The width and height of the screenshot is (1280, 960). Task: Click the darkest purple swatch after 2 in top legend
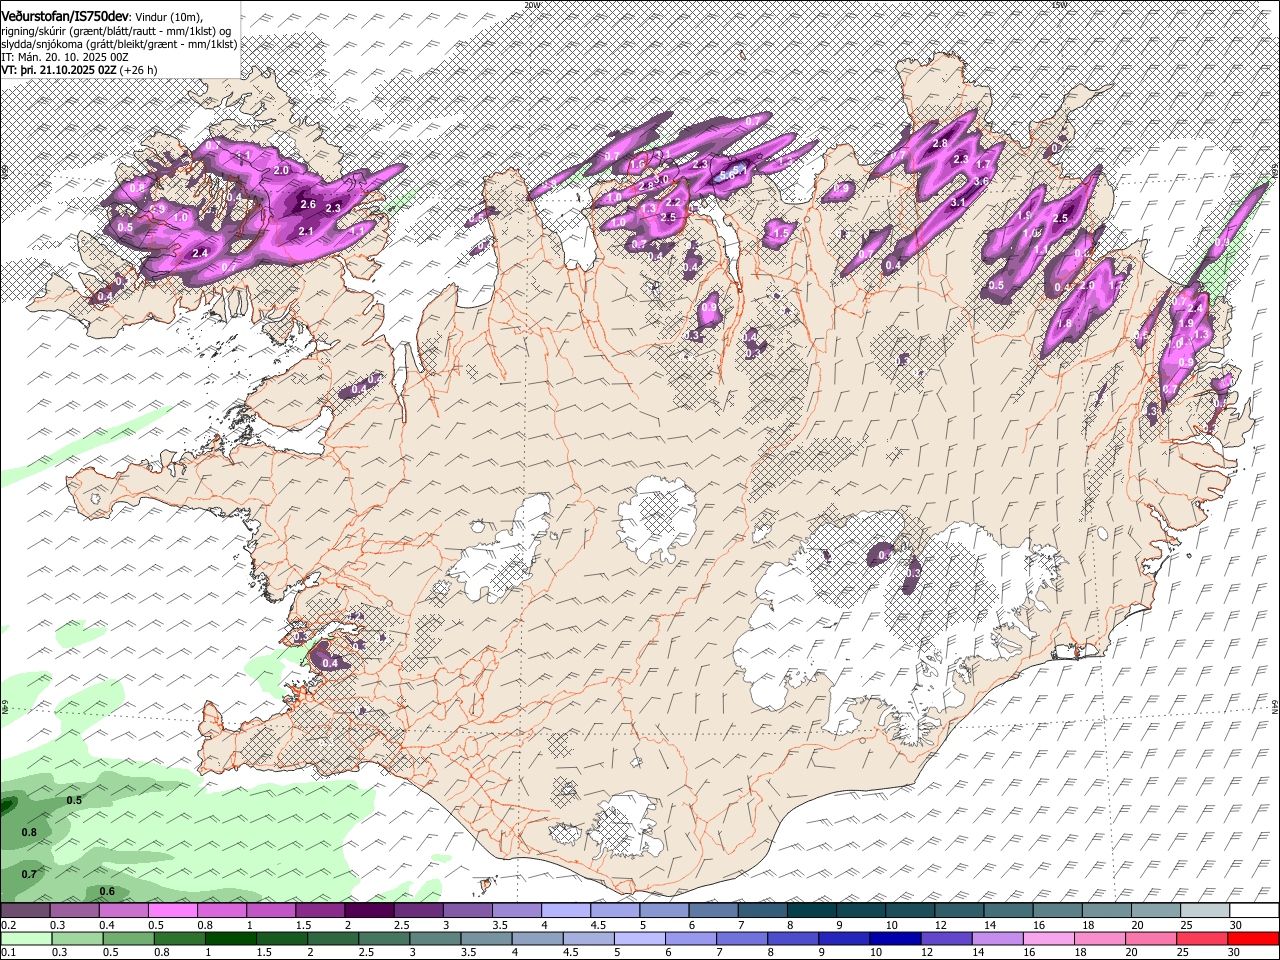point(368,910)
